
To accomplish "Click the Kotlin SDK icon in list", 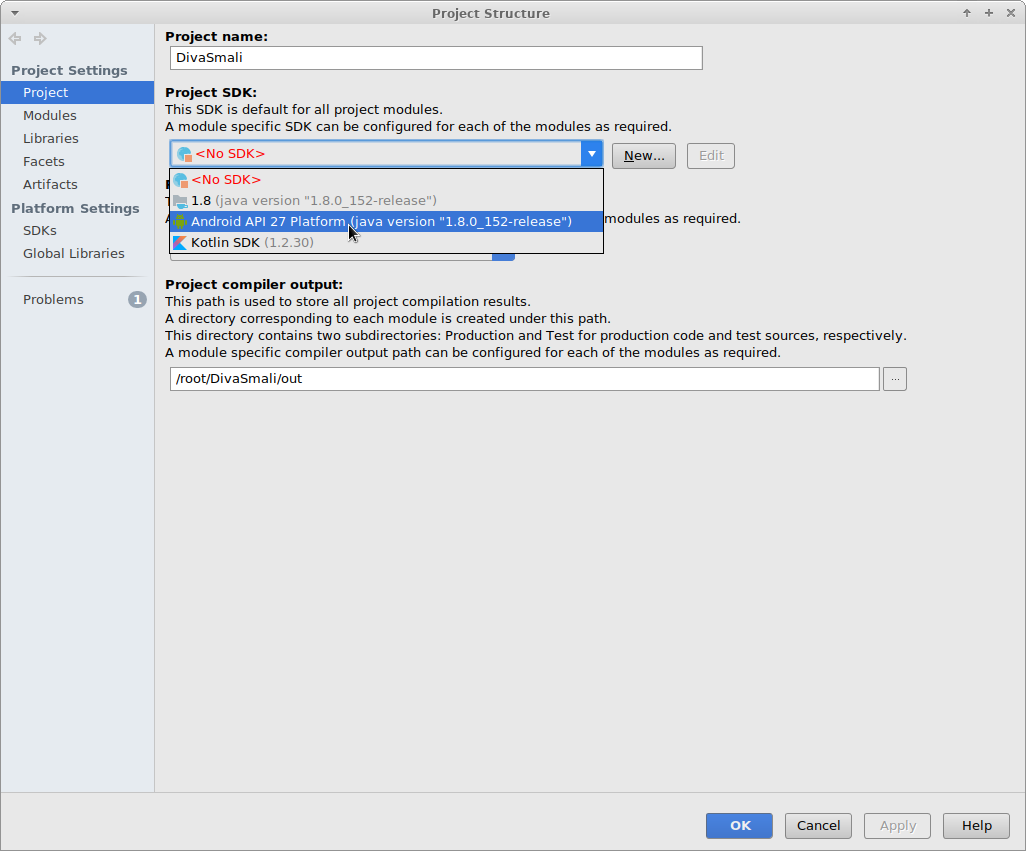I will (180, 243).
